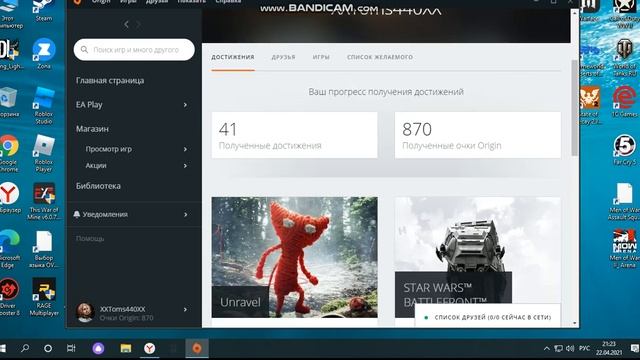This screenshot has height=360, width=640.
Task: Click Очки Origin: 870 under username
Action: tap(127, 318)
